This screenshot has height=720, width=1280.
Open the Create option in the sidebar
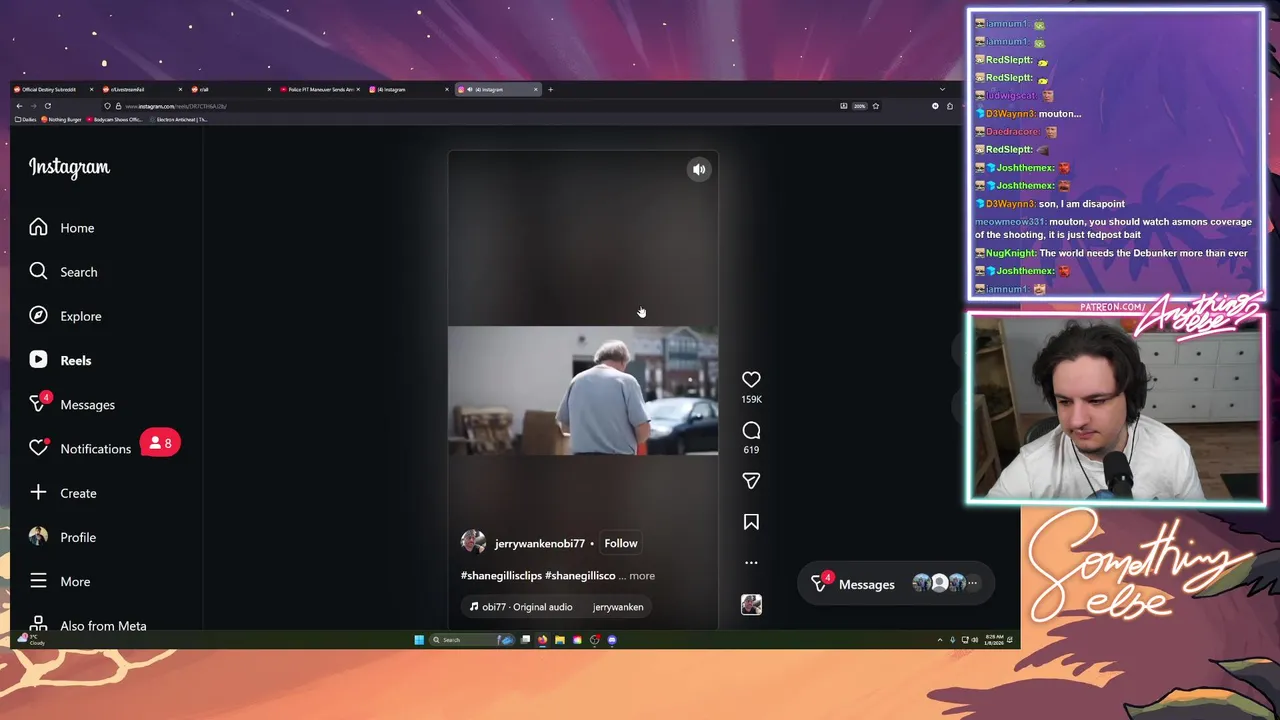tap(63, 493)
